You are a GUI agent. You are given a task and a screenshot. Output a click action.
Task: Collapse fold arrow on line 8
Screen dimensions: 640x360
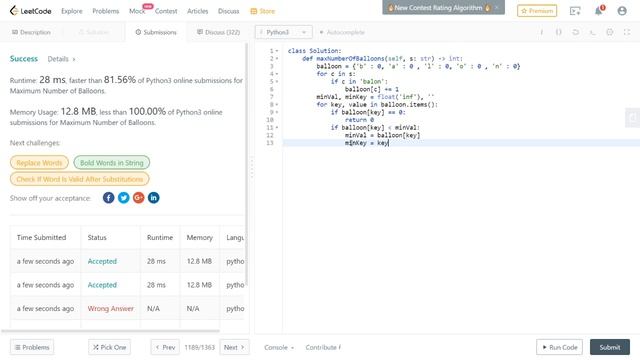(277, 105)
